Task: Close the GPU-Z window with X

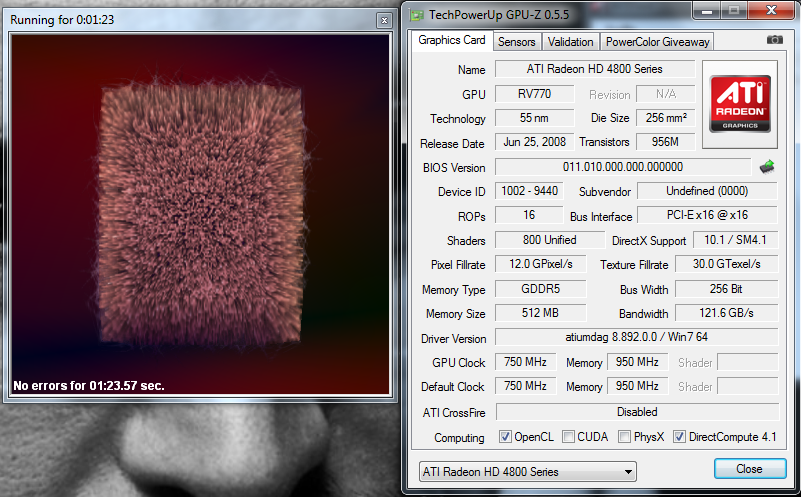Action: (771, 11)
